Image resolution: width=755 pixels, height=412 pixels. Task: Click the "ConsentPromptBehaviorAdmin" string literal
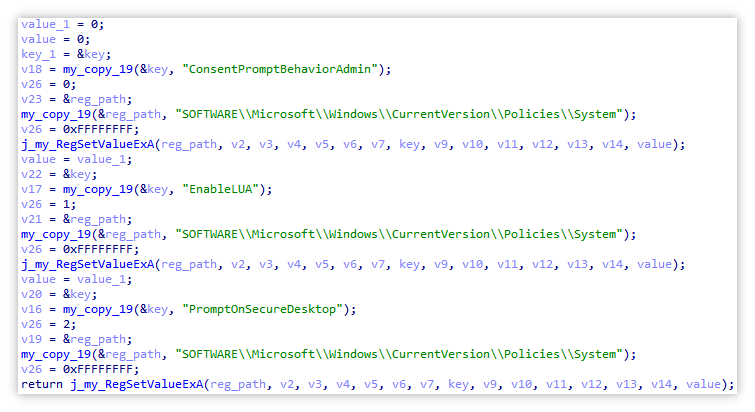click(x=283, y=68)
